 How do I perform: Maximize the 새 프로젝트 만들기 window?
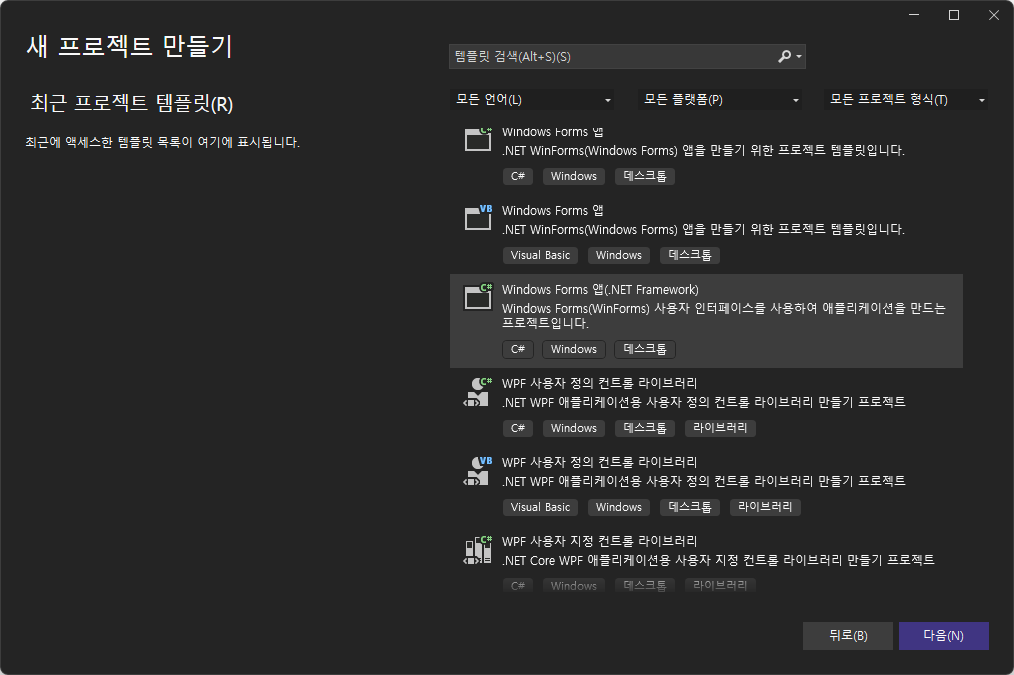coord(954,15)
